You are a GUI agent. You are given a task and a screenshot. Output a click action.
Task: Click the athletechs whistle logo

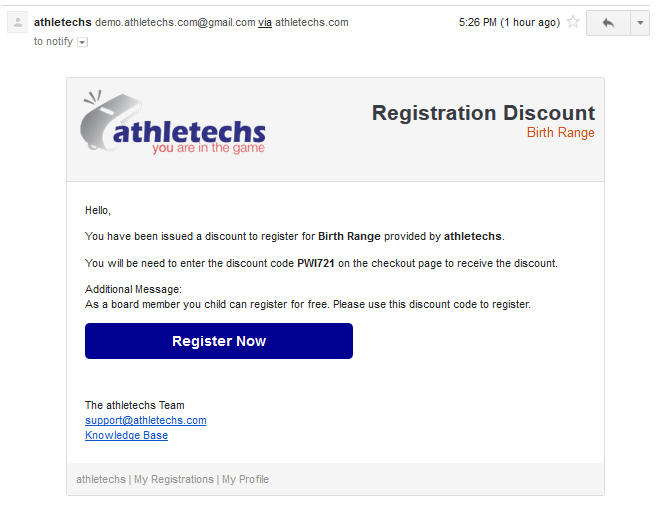click(172, 126)
